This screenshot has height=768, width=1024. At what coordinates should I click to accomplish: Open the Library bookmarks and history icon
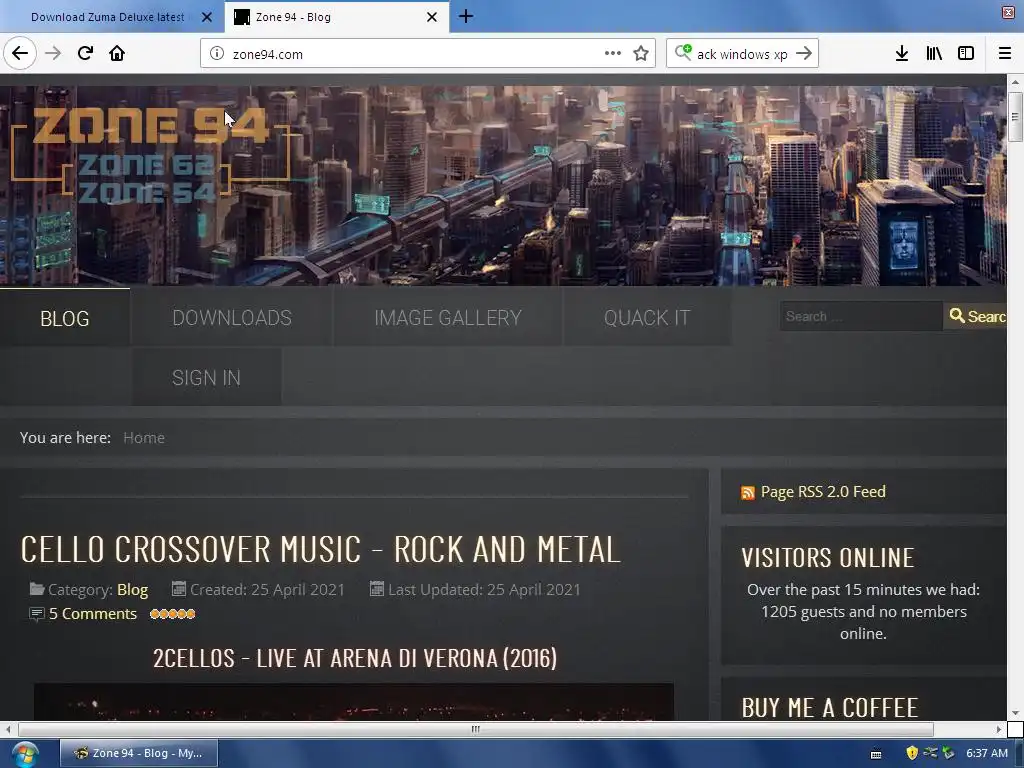coord(934,53)
